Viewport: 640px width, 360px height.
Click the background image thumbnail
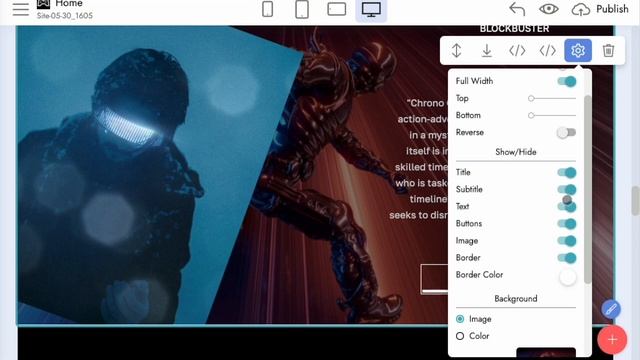(x=546, y=353)
